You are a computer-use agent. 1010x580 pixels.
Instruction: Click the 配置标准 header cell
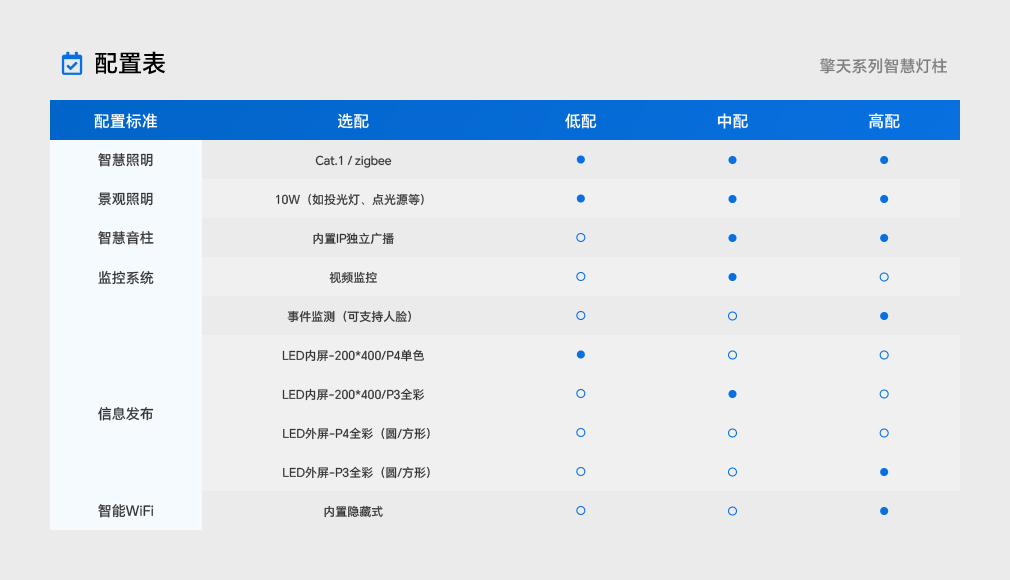[126, 121]
